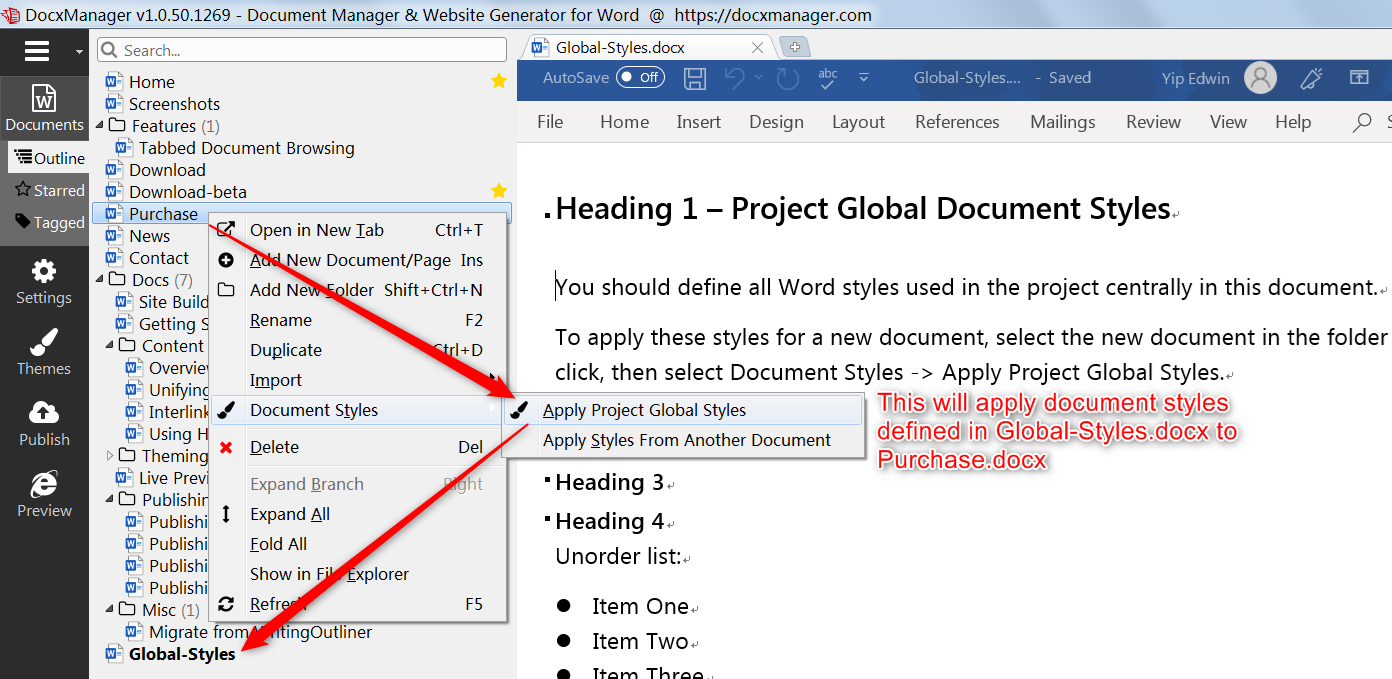Screen dimensions: 1392x679
Task: Choose Delete from the context menu
Action: click(358, 447)
